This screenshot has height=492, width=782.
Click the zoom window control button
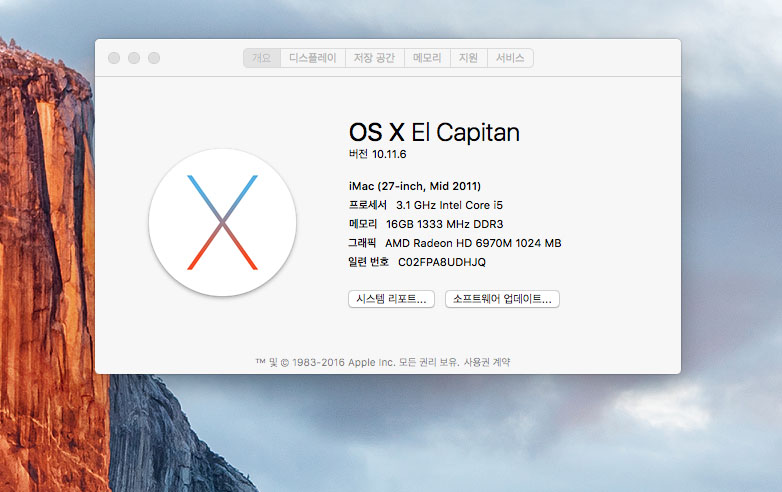pos(154,58)
